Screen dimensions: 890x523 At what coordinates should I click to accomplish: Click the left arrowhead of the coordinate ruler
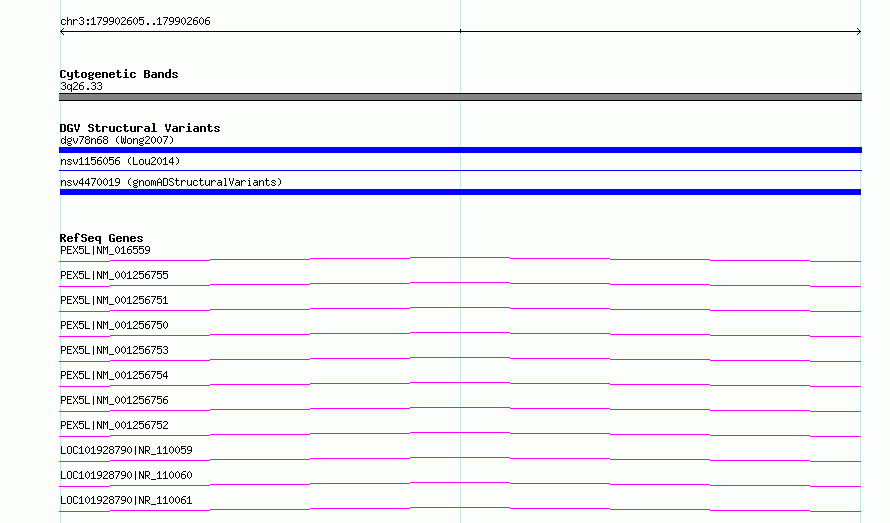(x=62, y=32)
